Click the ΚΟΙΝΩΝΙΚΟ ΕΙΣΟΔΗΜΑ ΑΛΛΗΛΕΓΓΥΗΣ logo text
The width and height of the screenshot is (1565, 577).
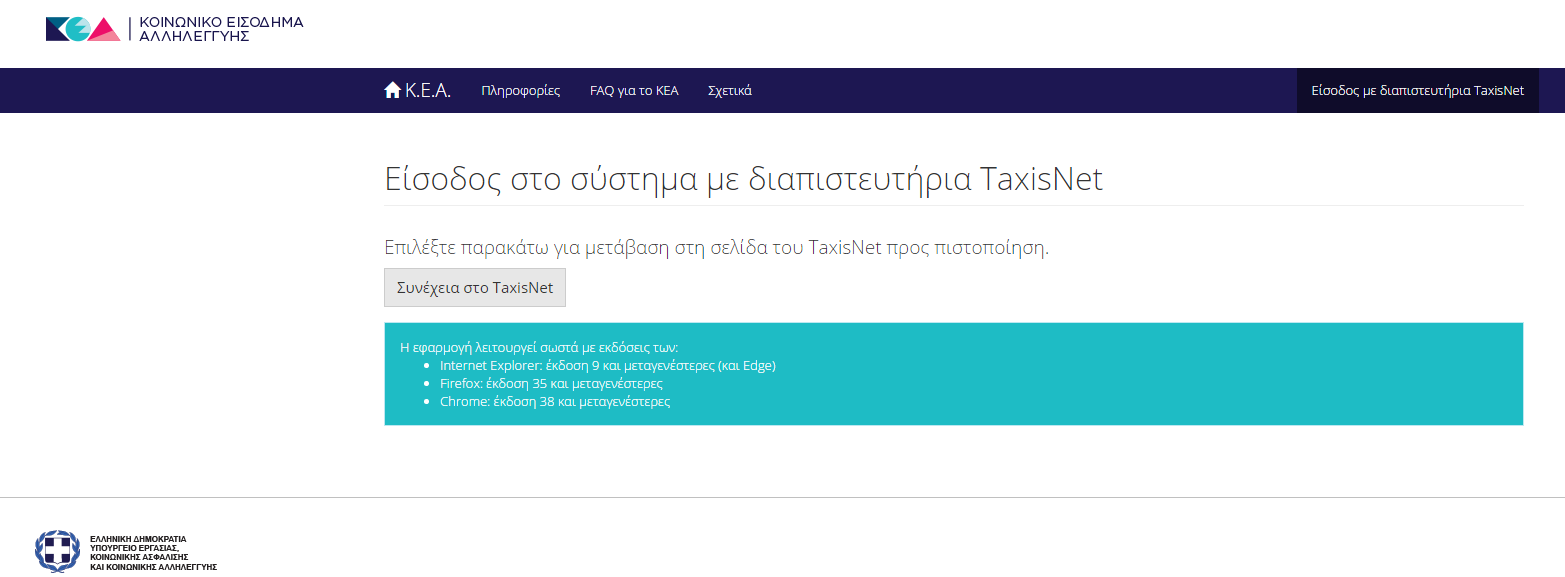(220, 29)
